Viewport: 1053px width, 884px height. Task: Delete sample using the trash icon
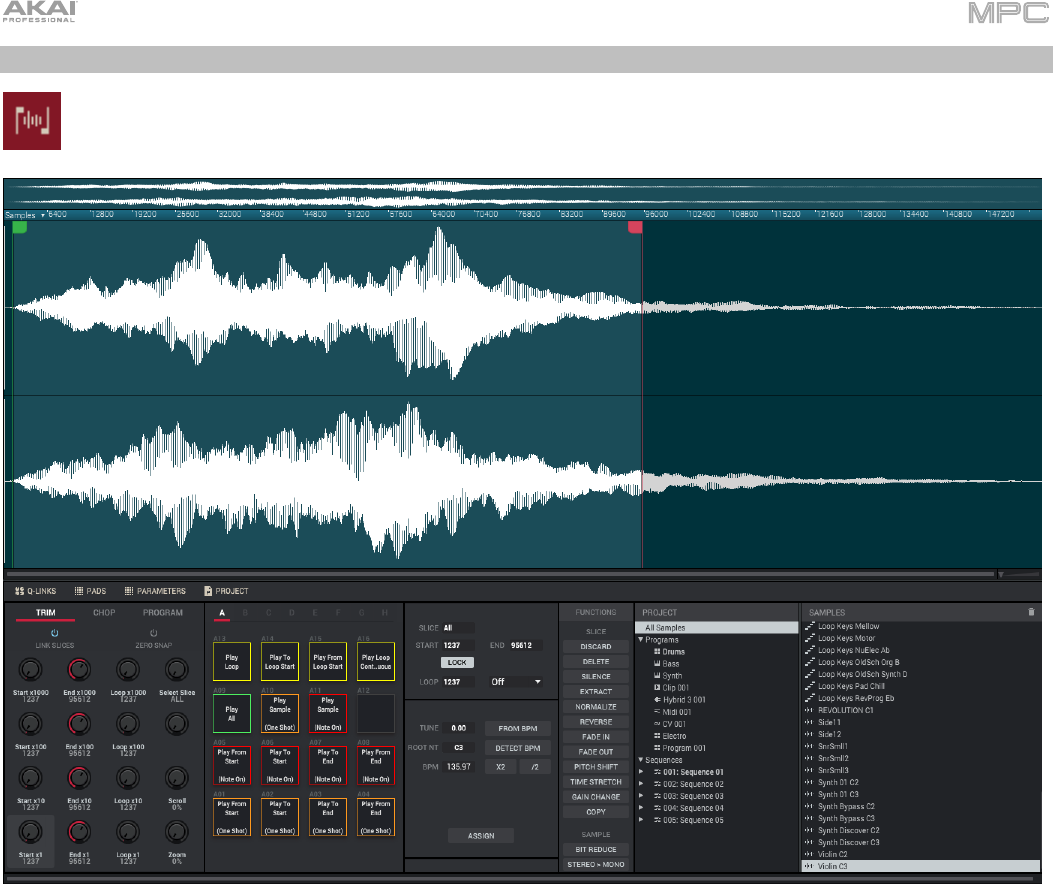(x=1031, y=612)
